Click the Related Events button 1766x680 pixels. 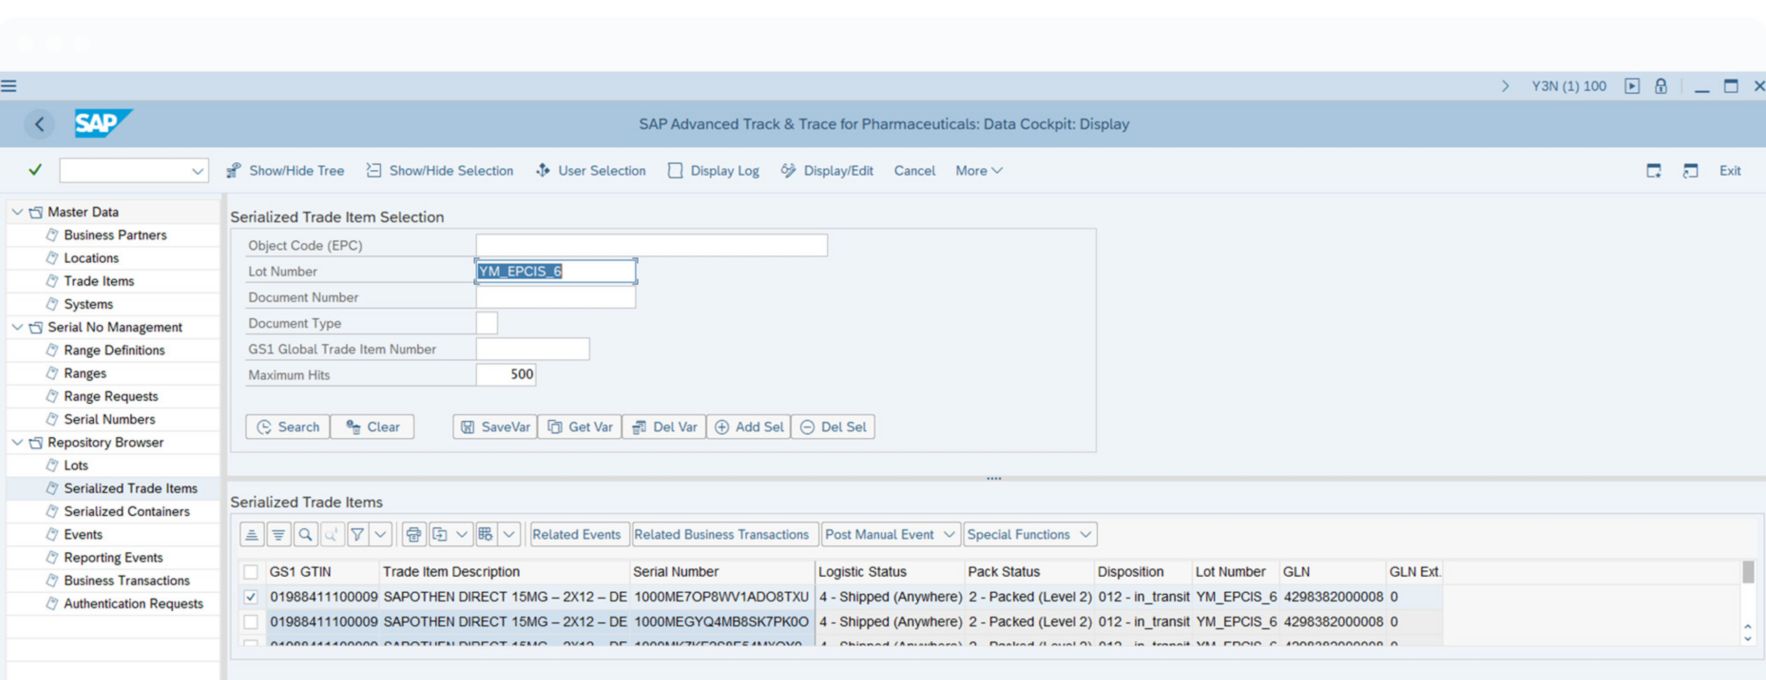[x=576, y=535]
